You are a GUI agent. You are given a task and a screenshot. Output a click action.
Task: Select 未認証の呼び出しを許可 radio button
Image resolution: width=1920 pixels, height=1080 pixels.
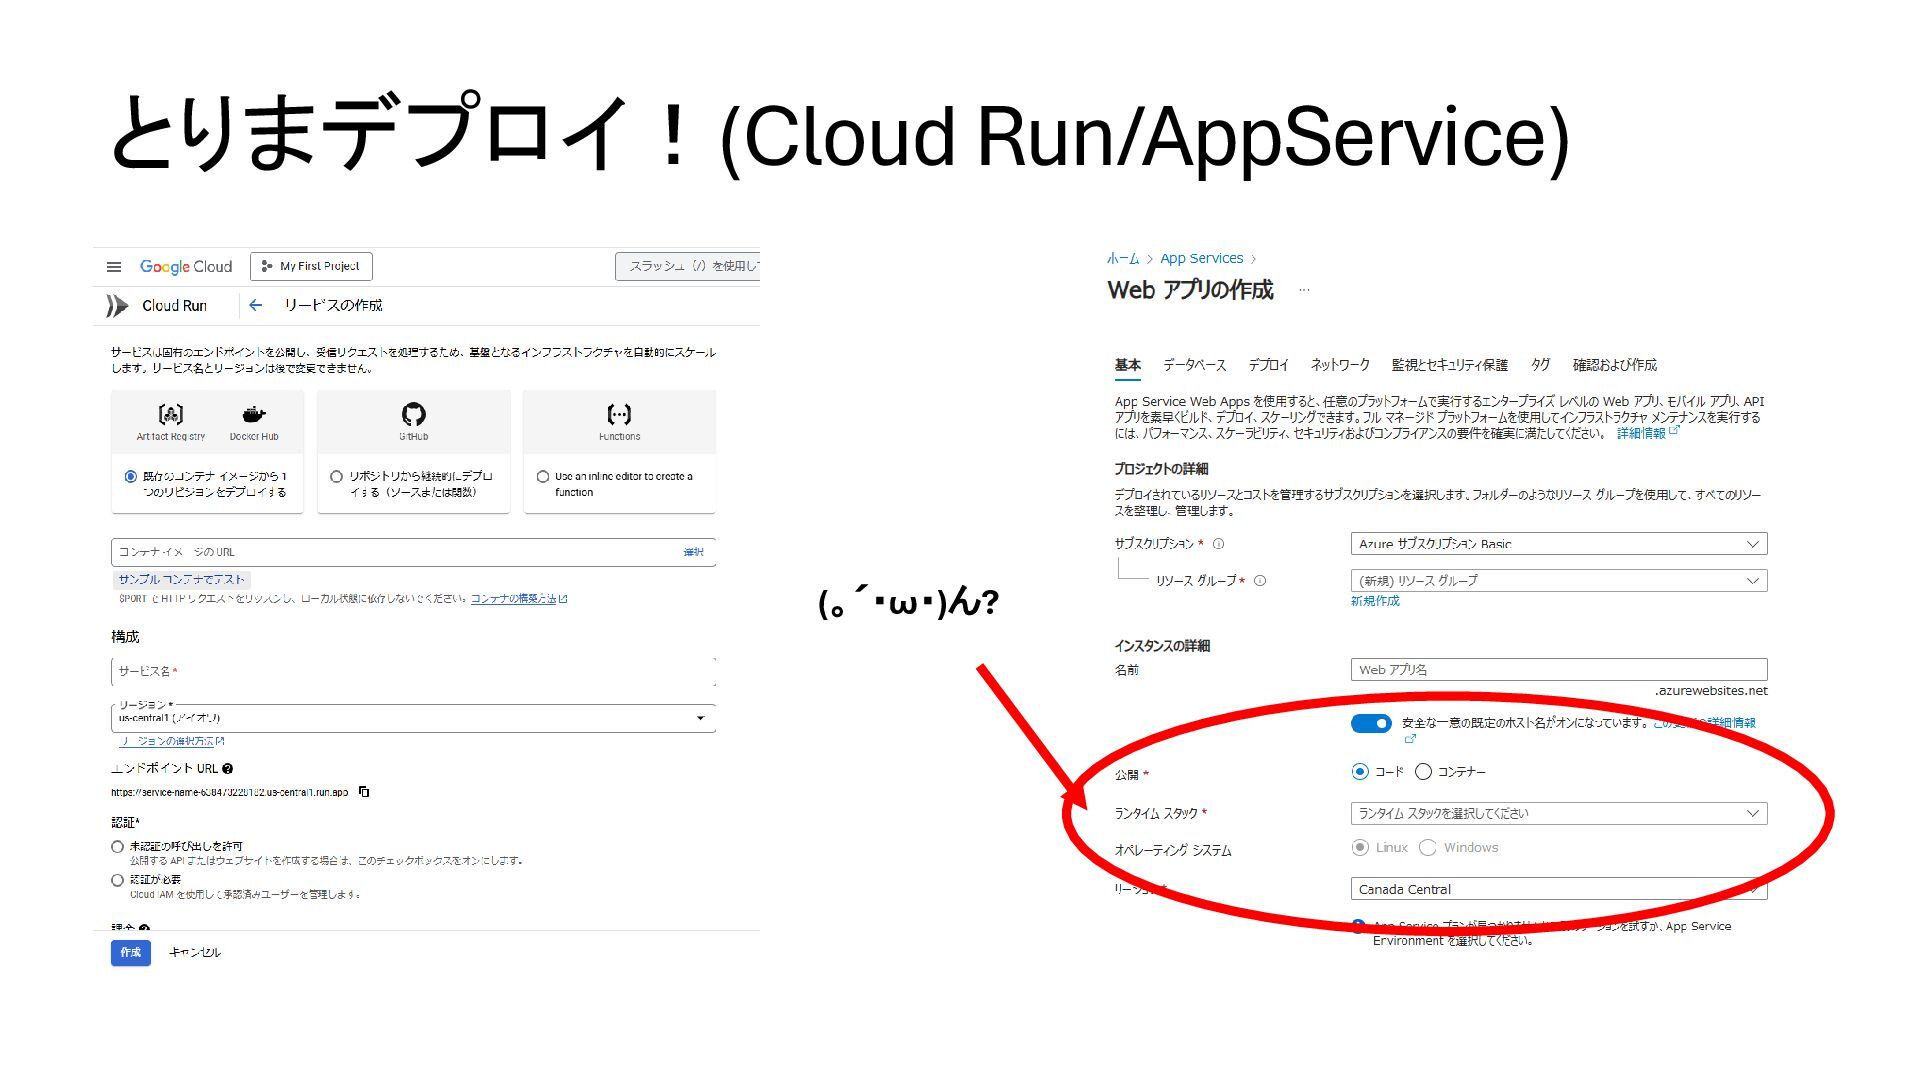tap(117, 847)
